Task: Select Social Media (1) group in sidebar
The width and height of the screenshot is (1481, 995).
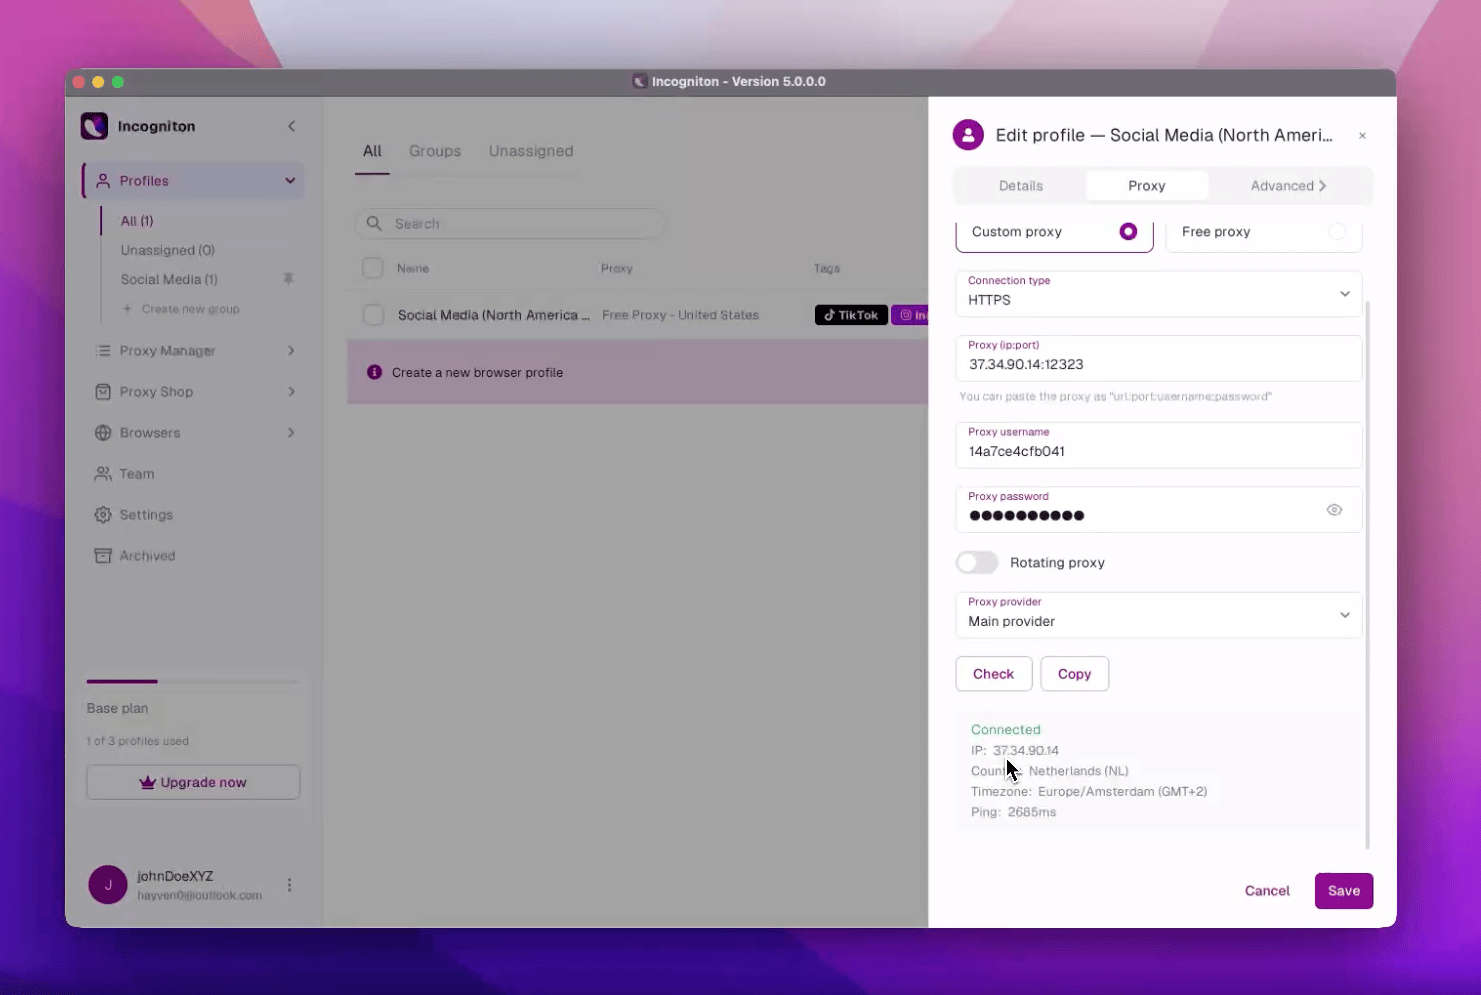Action: coord(169,279)
